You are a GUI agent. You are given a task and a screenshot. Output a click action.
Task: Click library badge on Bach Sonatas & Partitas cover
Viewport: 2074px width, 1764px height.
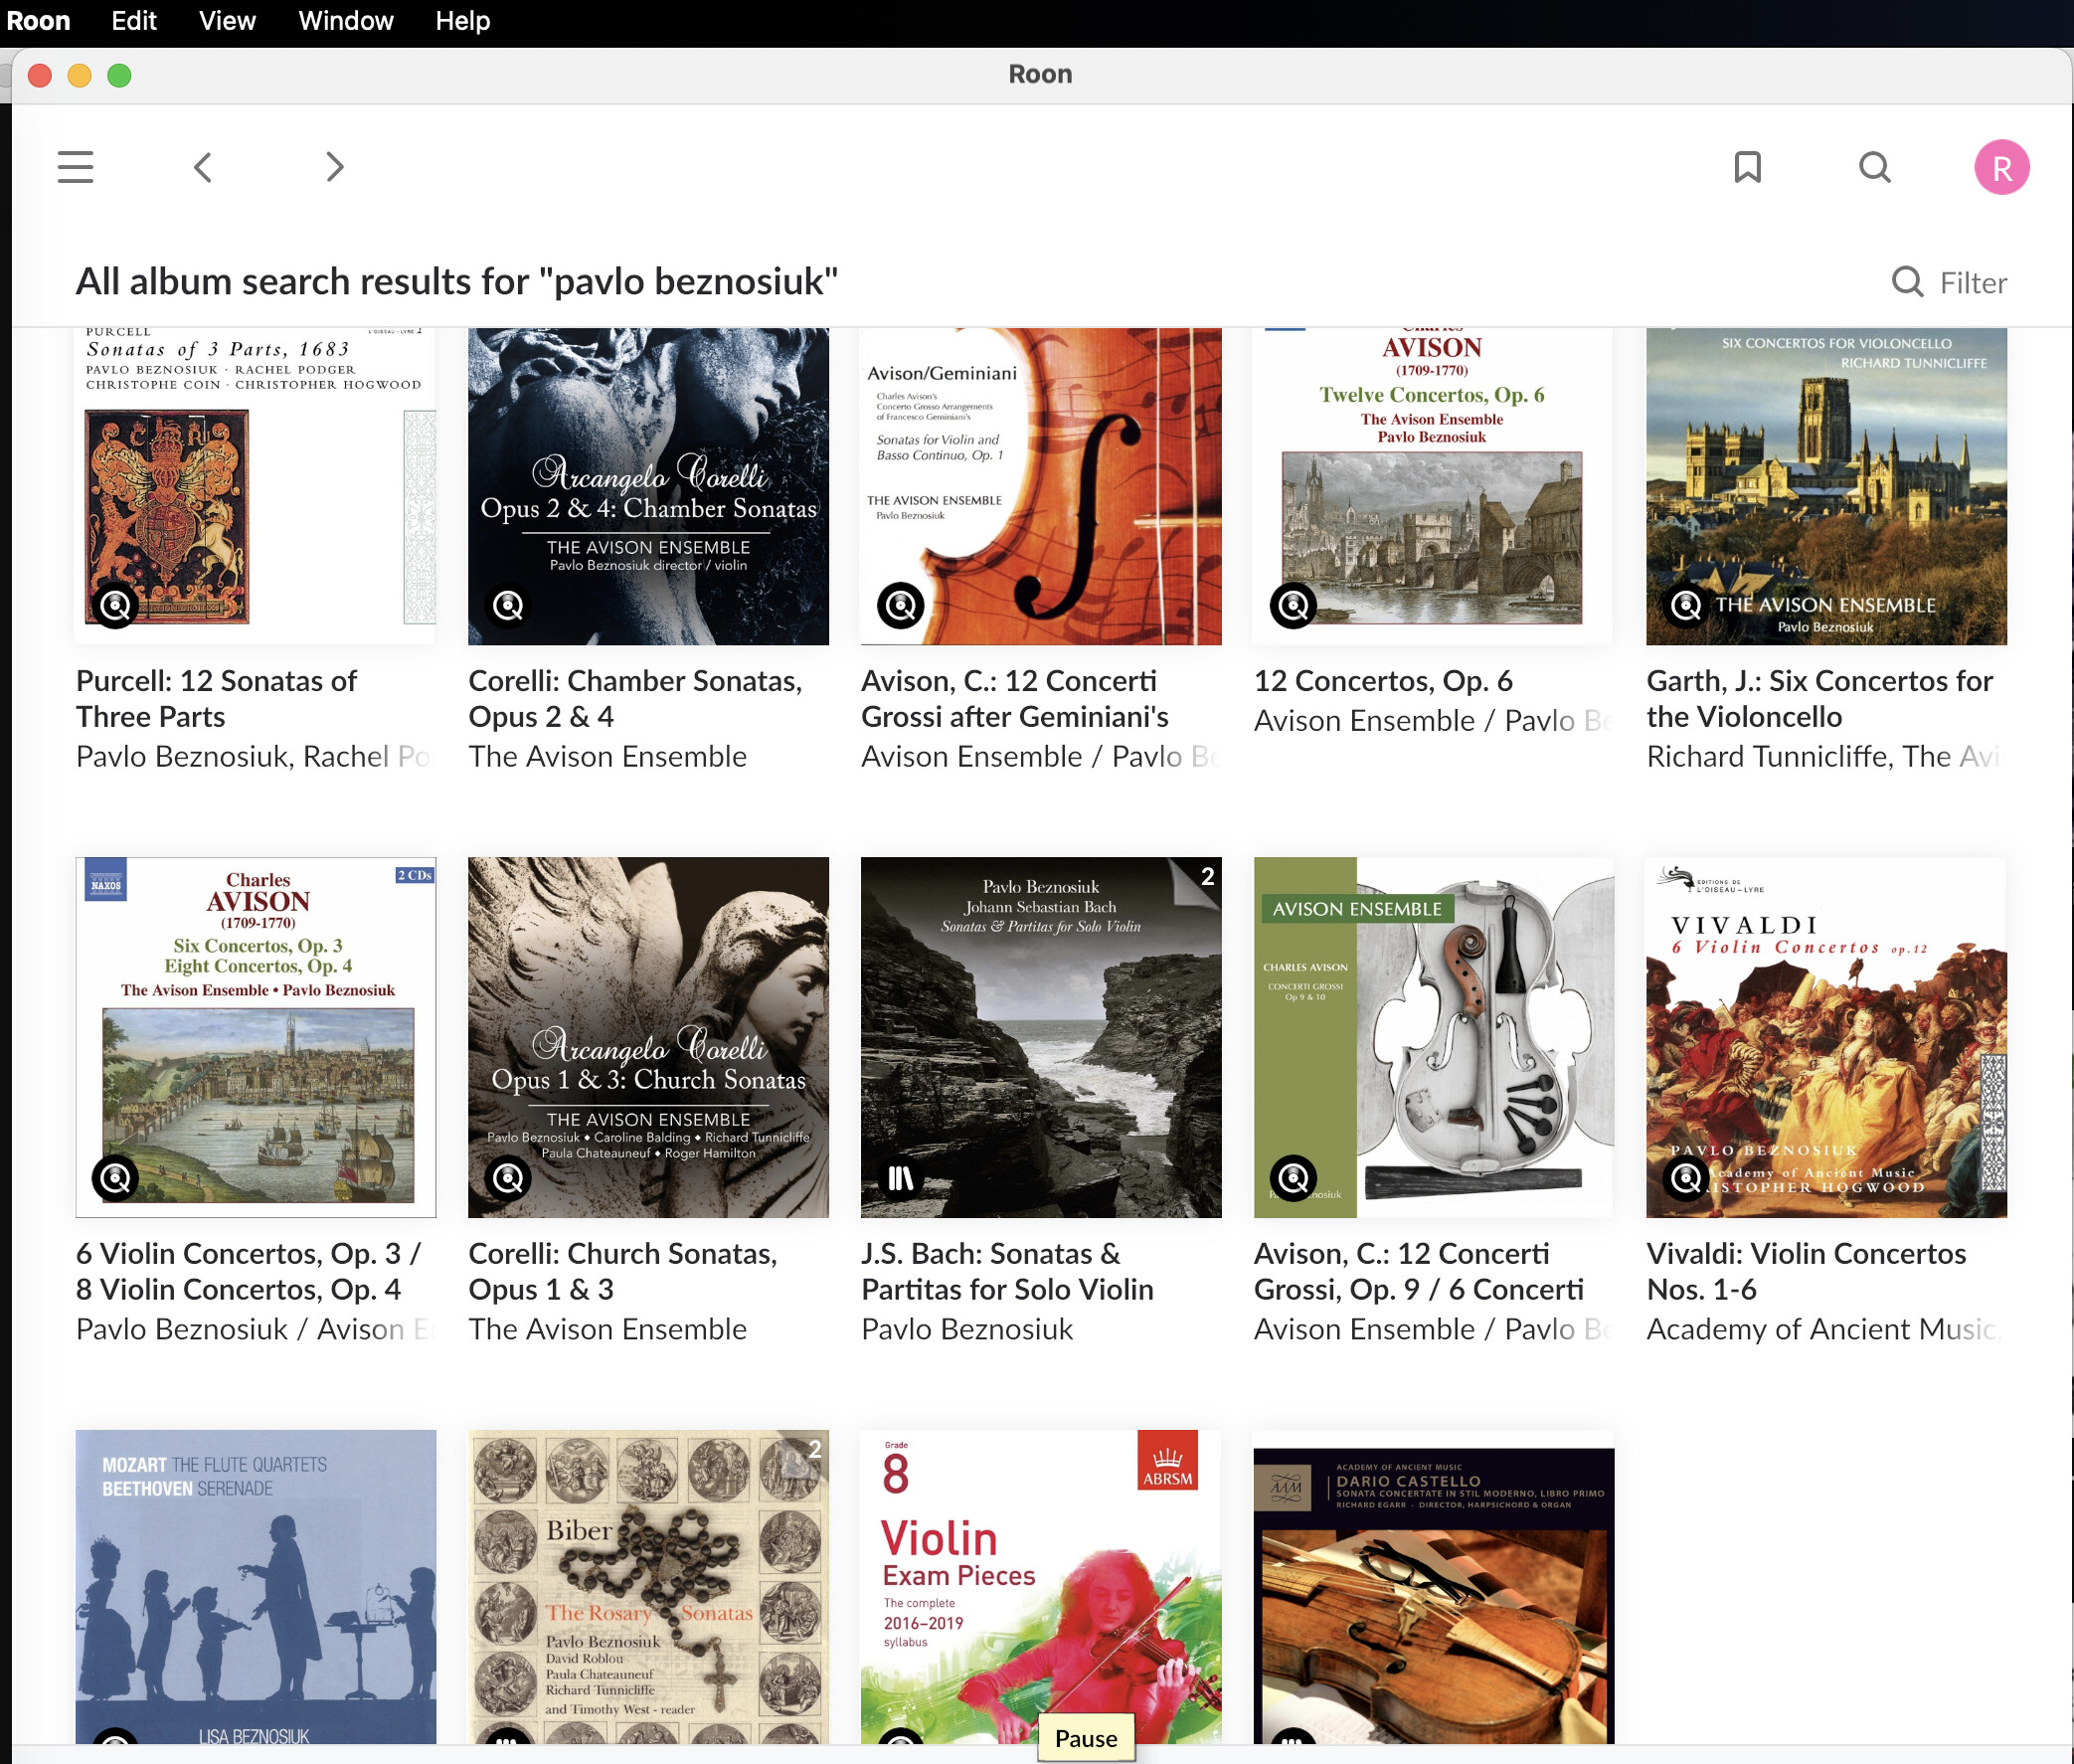[x=901, y=1178]
